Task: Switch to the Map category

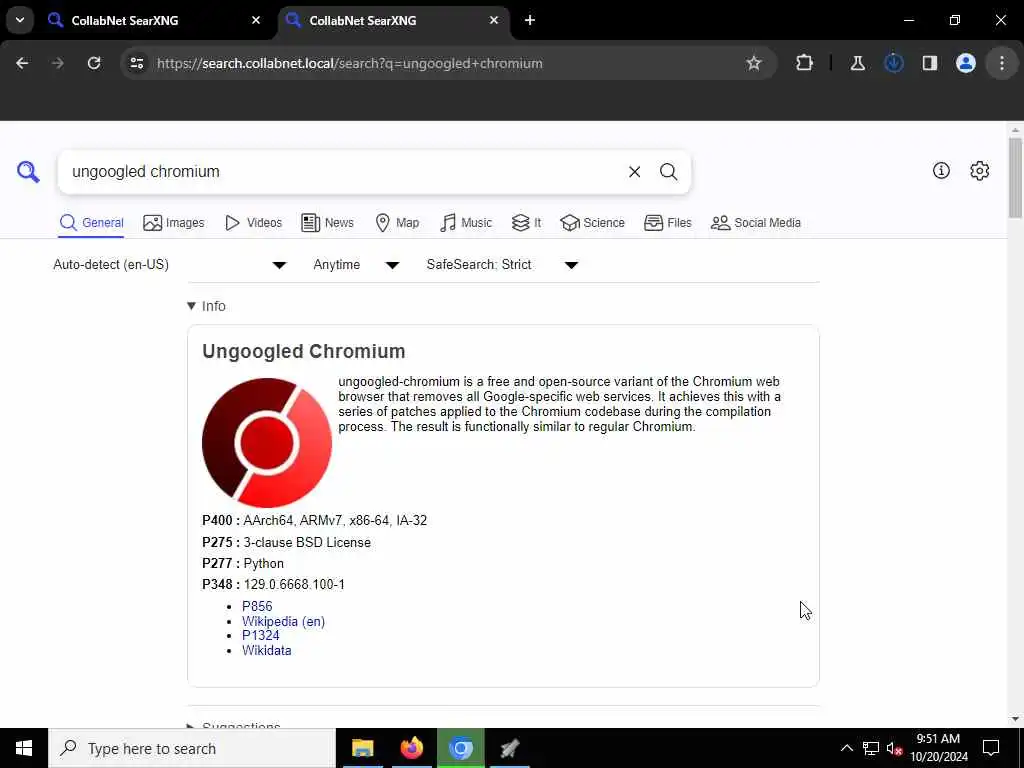Action: pos(397,223)
